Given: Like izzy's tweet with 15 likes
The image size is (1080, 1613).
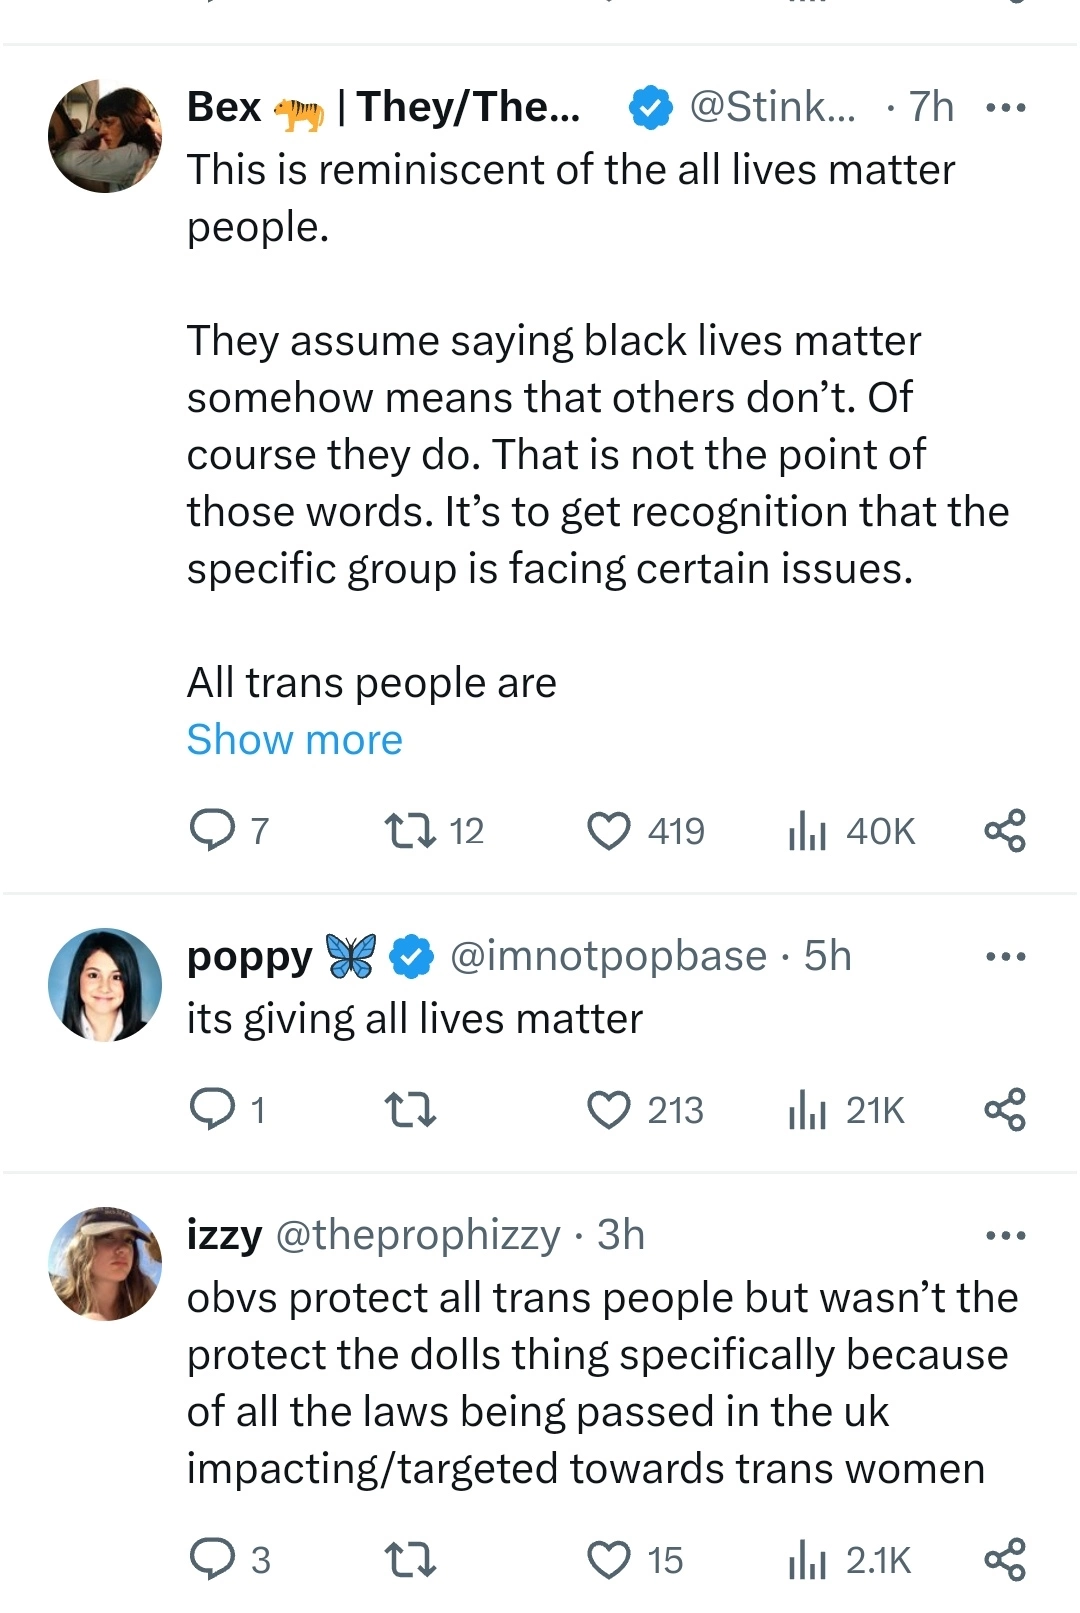Looking at the screenshot, I should [609, 1560].
